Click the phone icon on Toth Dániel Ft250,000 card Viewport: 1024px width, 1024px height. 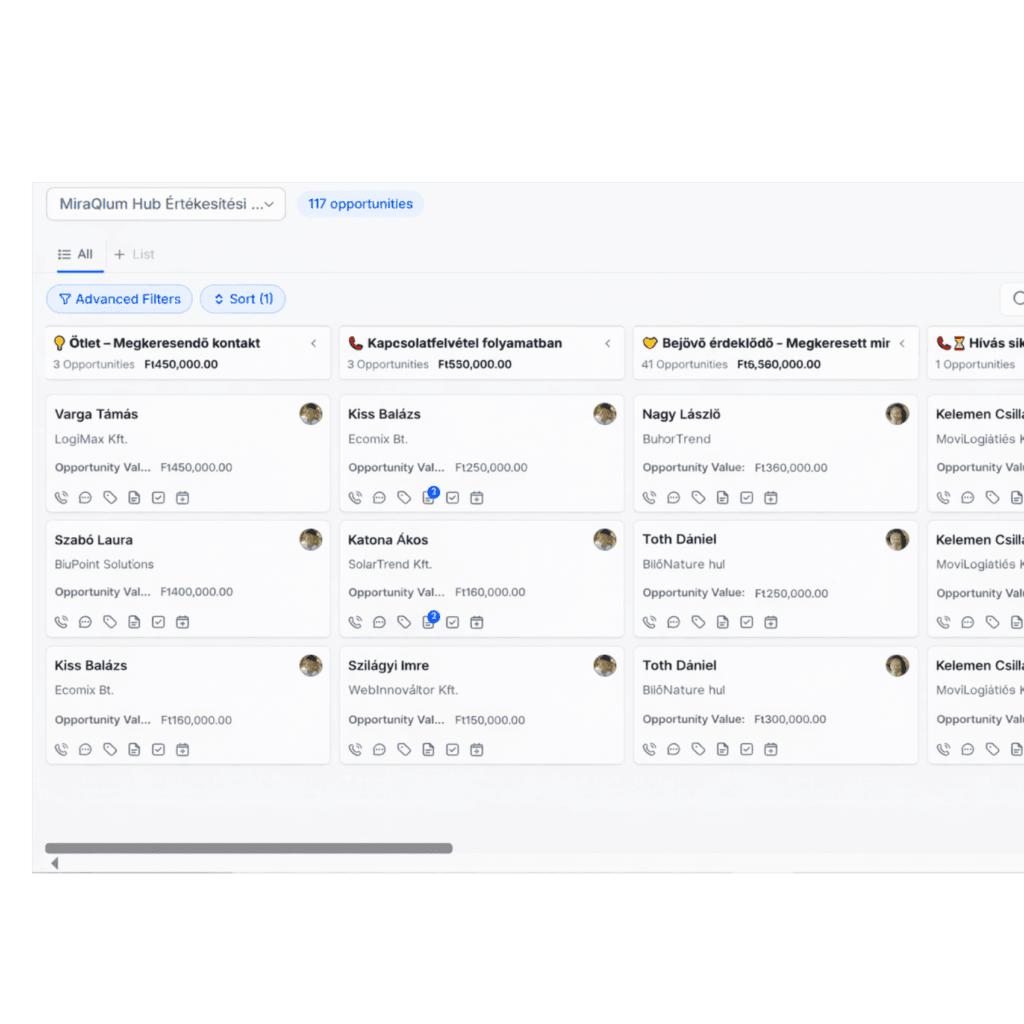click(x=649, y=622)
